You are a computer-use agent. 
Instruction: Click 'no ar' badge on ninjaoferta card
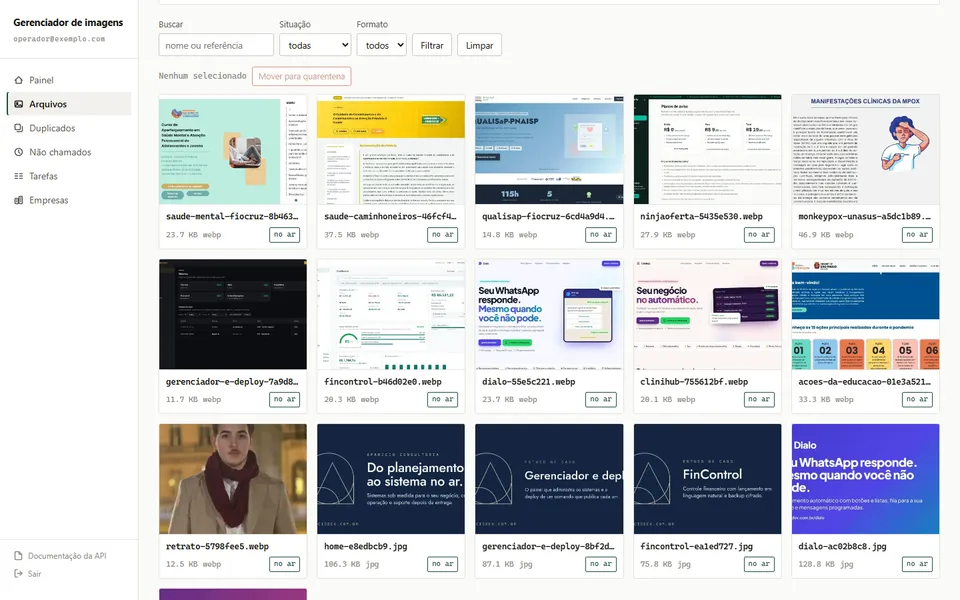point(759,234)
